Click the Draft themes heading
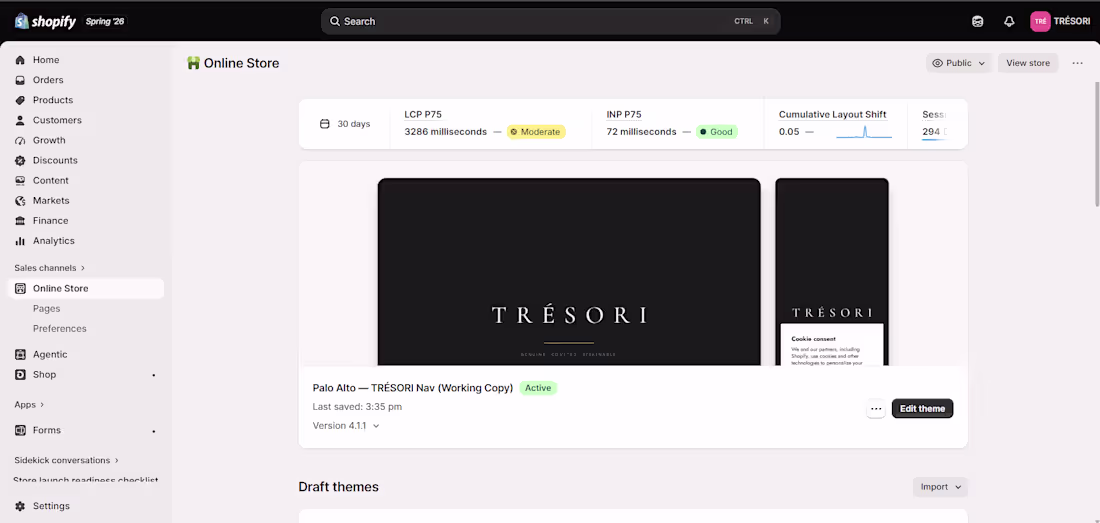The image size is (1100, 523). pos(338,487)
